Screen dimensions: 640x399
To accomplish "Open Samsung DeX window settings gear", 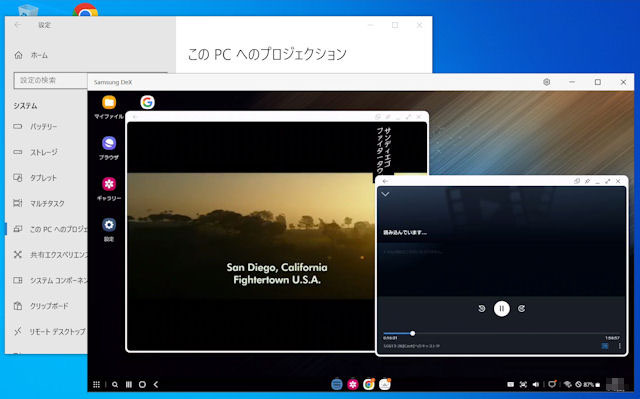I will coord(547,82).
